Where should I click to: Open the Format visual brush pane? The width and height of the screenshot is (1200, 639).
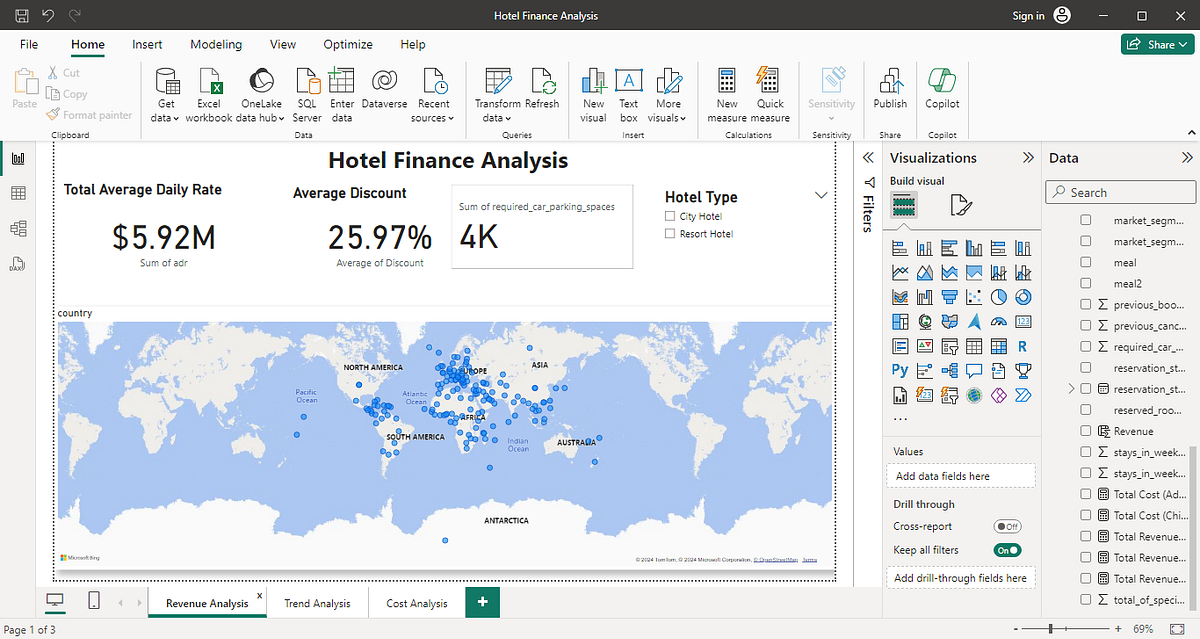959,206
